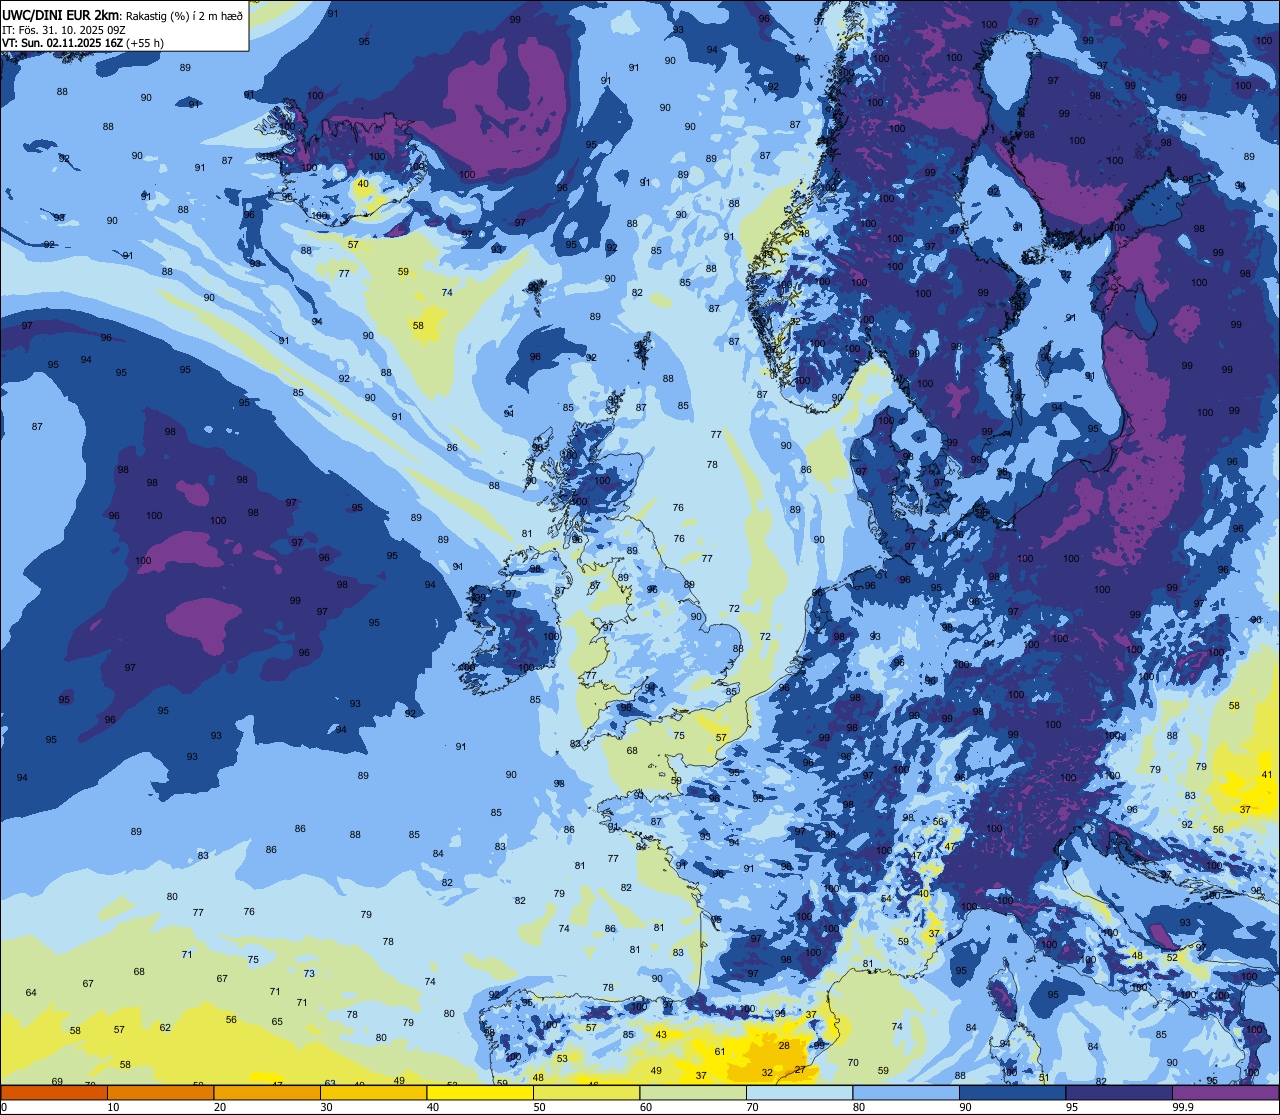
Task: Click the '50' tick label under legend bar
Action: pyautogui.click(x=539, y=1107)
